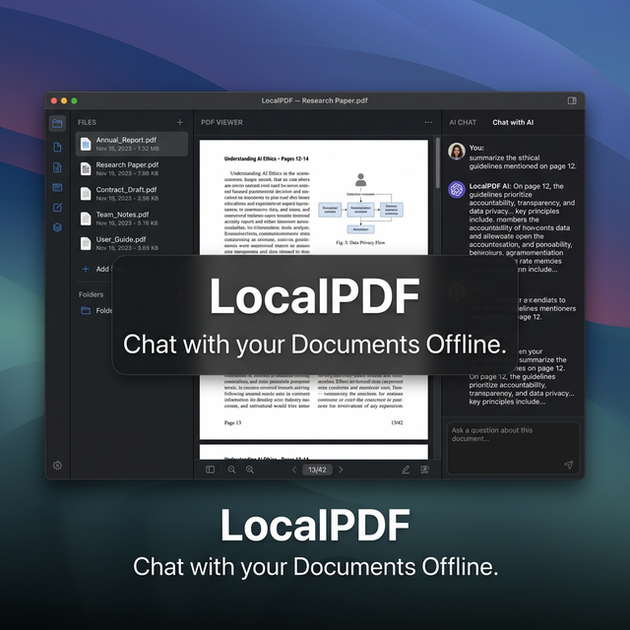Click the compose note pencil-square icon
Viewport: 630px width, 630px height.
pos(57,207)
